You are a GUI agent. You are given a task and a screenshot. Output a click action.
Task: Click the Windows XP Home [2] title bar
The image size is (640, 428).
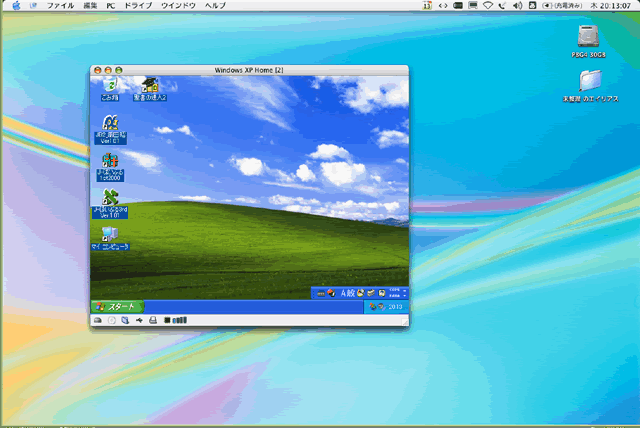[x=249, y=70]
